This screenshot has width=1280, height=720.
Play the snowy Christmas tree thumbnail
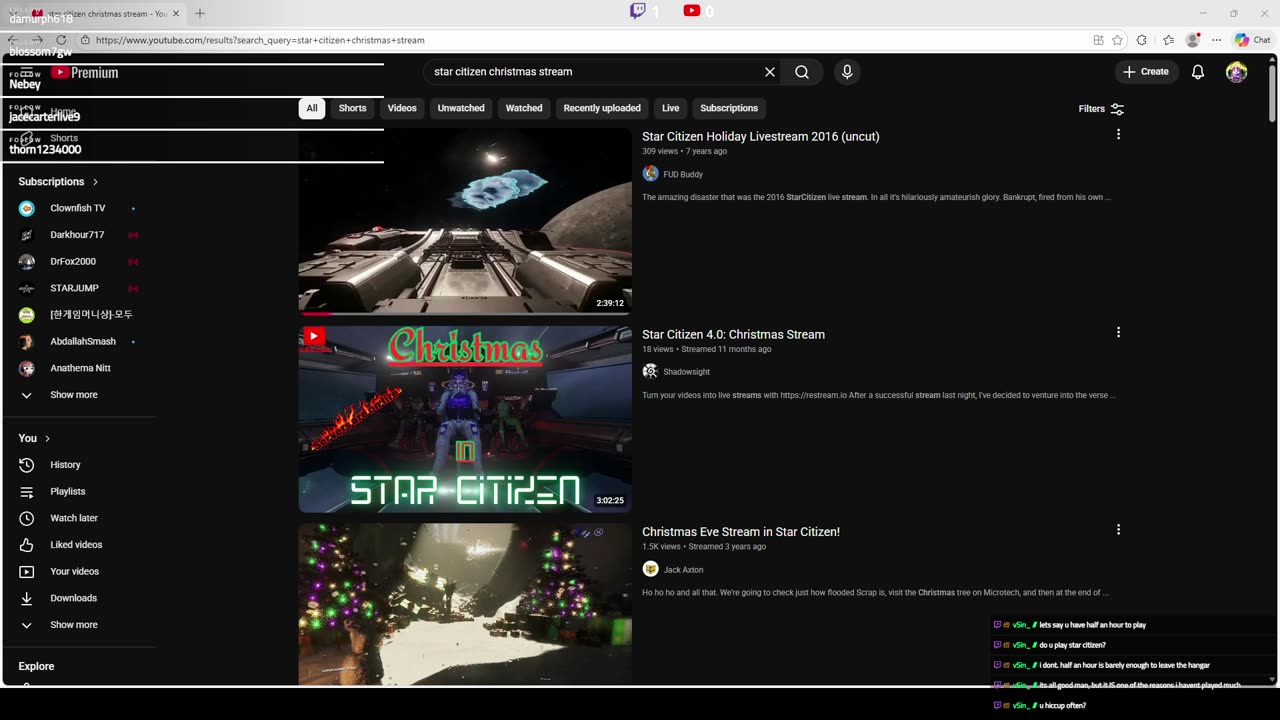point(465,604)
